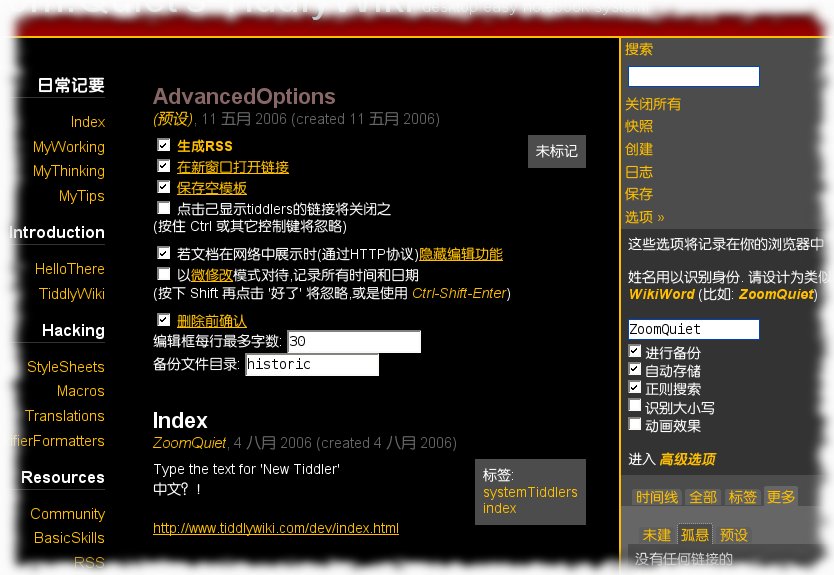Click the systemTiddlers tag
This screenshot has width=834, height=575.
tap(530, 492)
